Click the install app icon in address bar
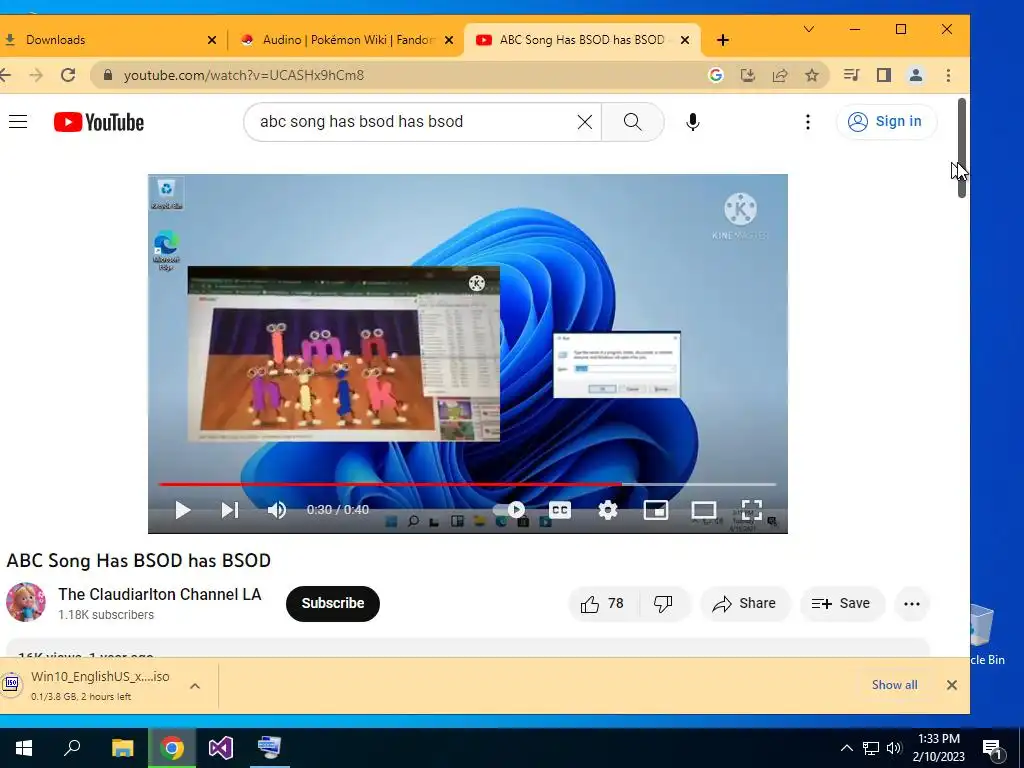1024x768 pixels. pyautogui.click(x=748, y=75)
